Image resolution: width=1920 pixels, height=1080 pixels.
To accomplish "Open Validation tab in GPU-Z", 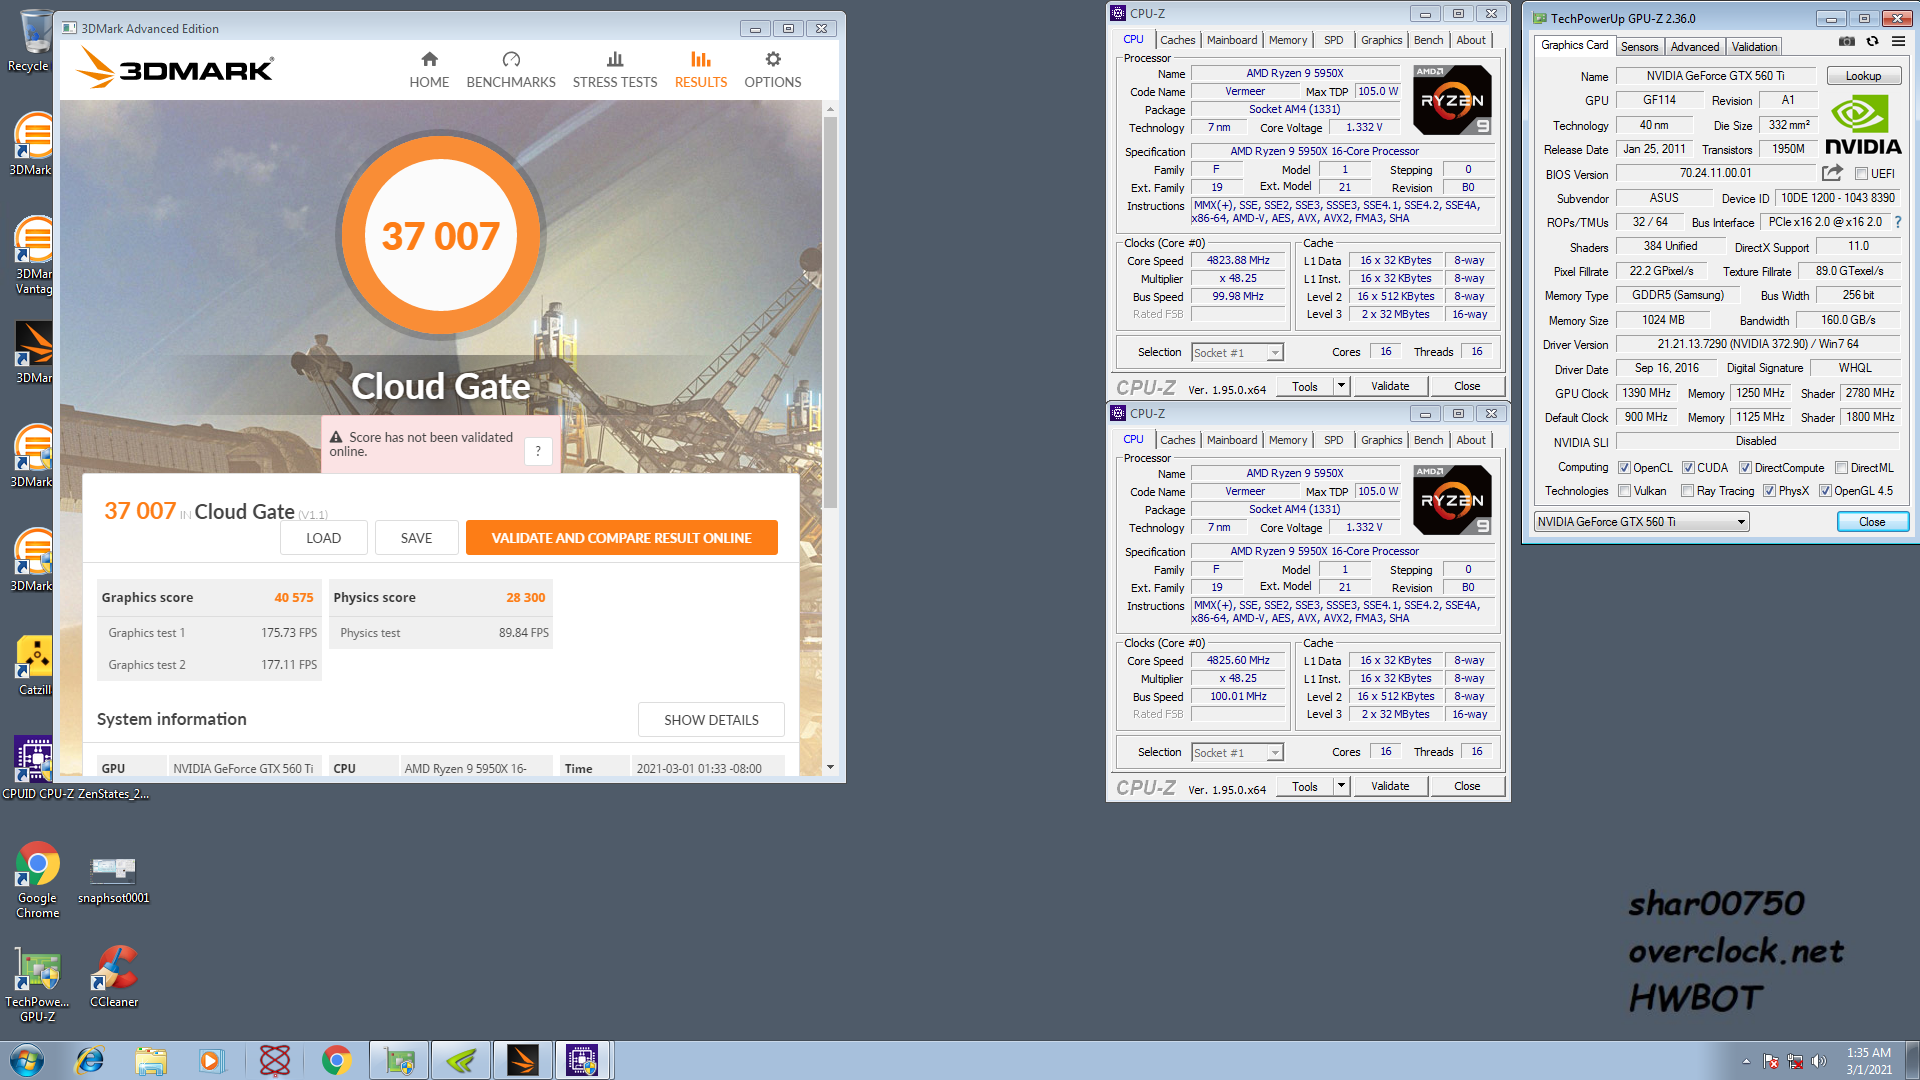I will 1754,47.
